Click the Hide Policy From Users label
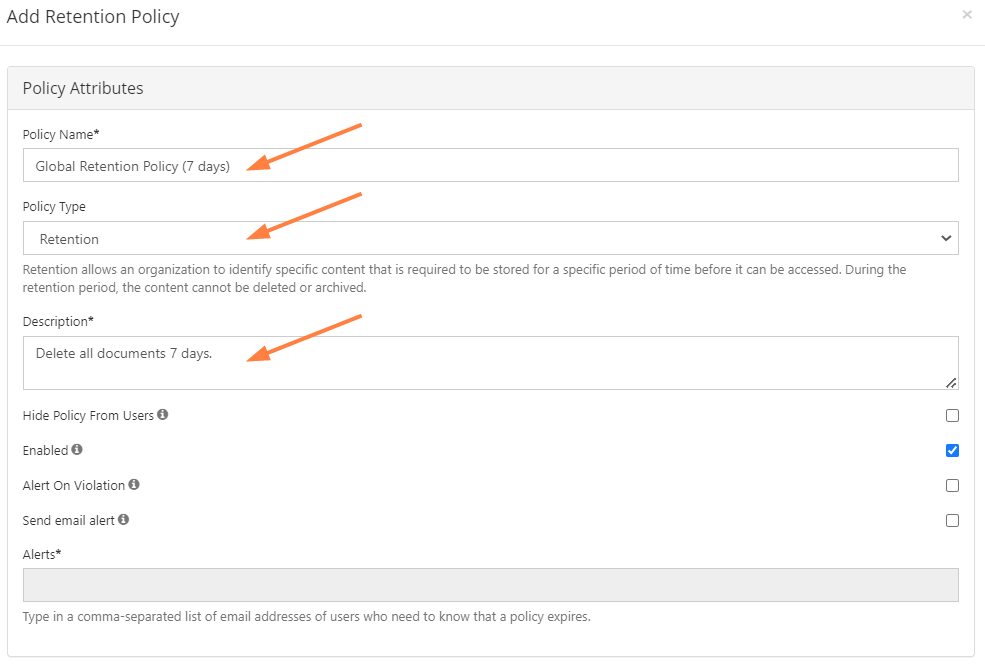Viewport: 985px width, 668px height. coord(88,415)
